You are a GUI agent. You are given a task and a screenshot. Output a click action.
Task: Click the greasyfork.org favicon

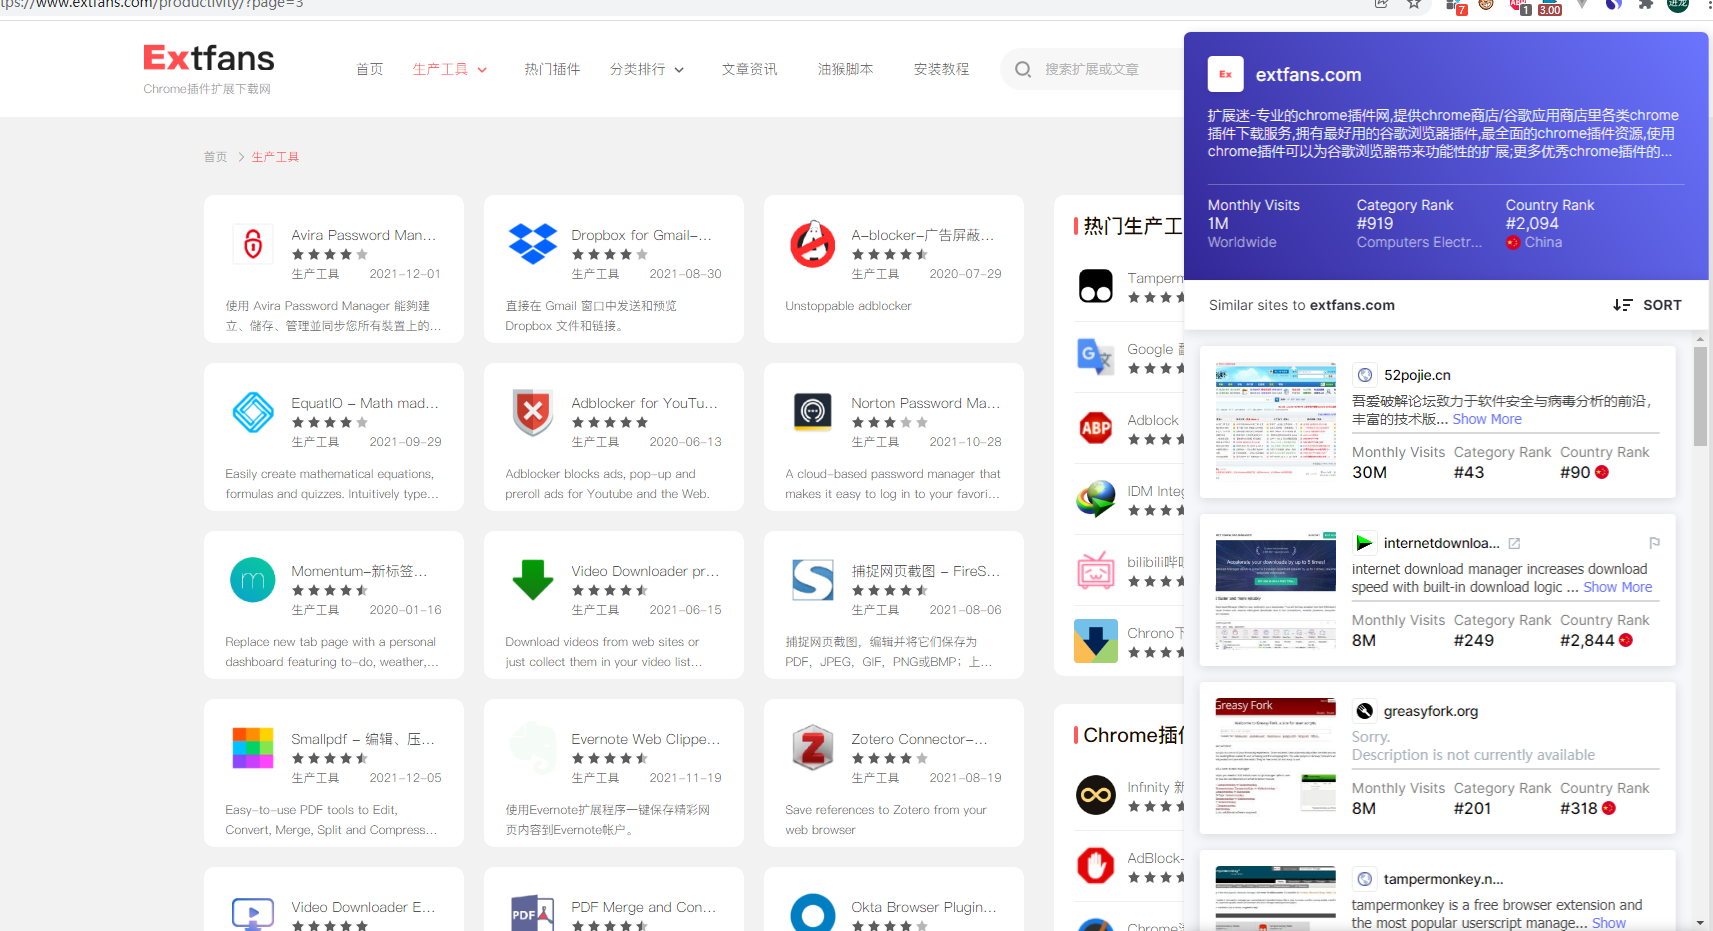tap(1364, 711)
